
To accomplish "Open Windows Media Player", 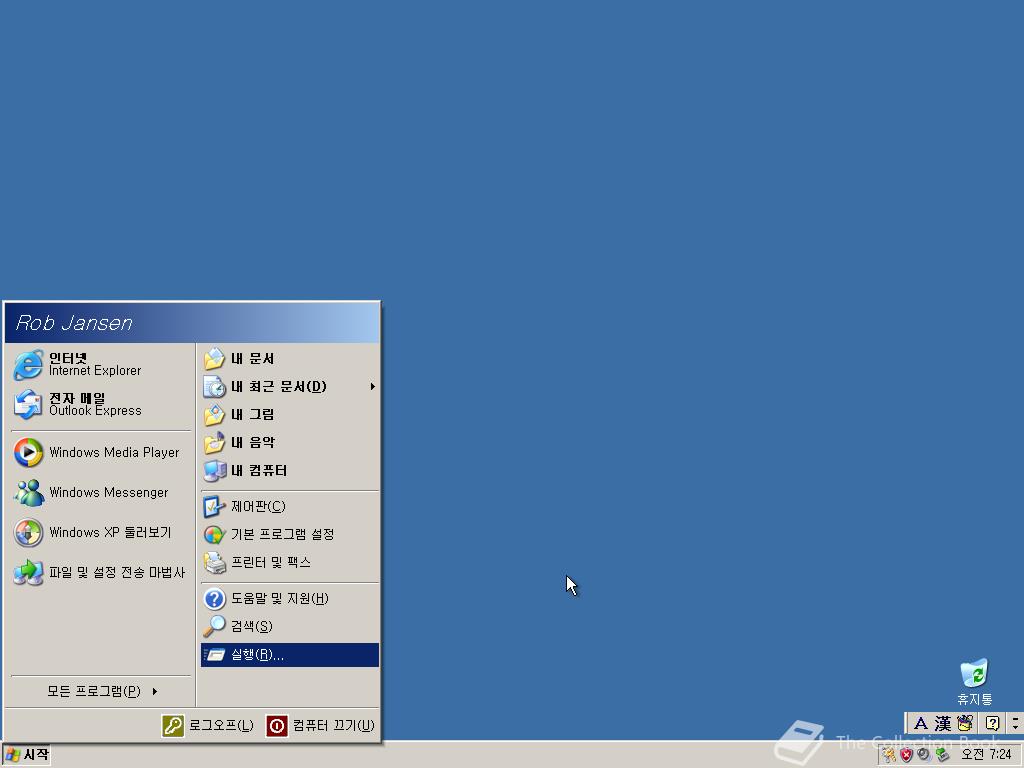I will click(101, 453).
